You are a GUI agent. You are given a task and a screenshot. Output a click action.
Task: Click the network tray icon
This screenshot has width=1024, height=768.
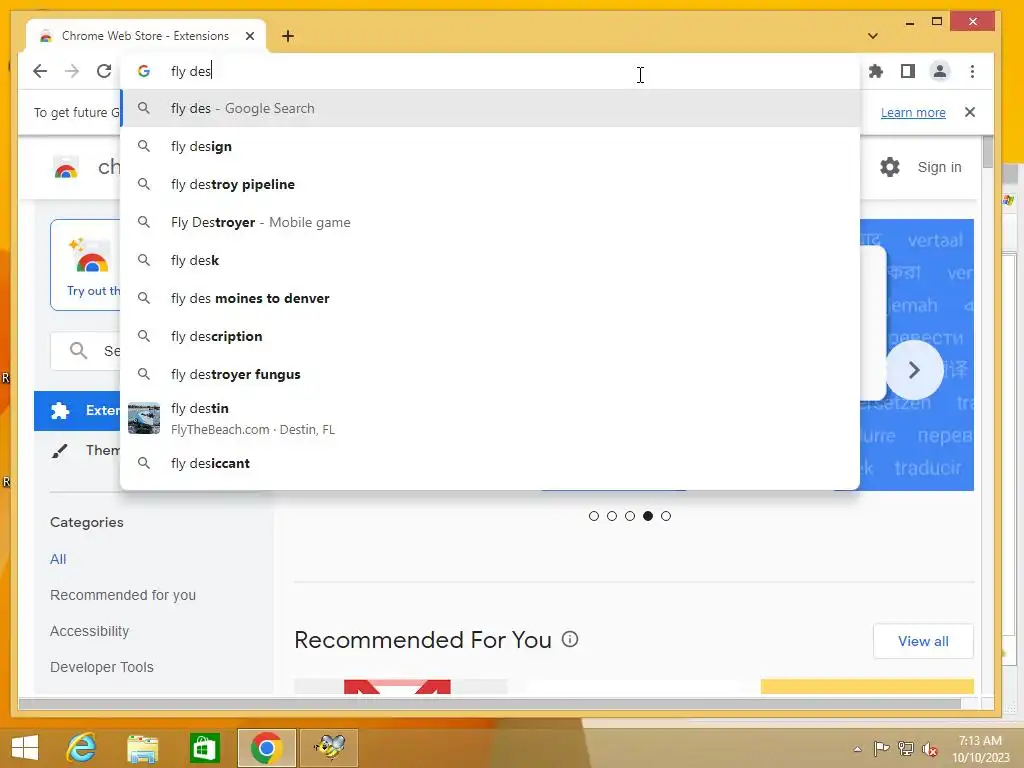(906, 749)
